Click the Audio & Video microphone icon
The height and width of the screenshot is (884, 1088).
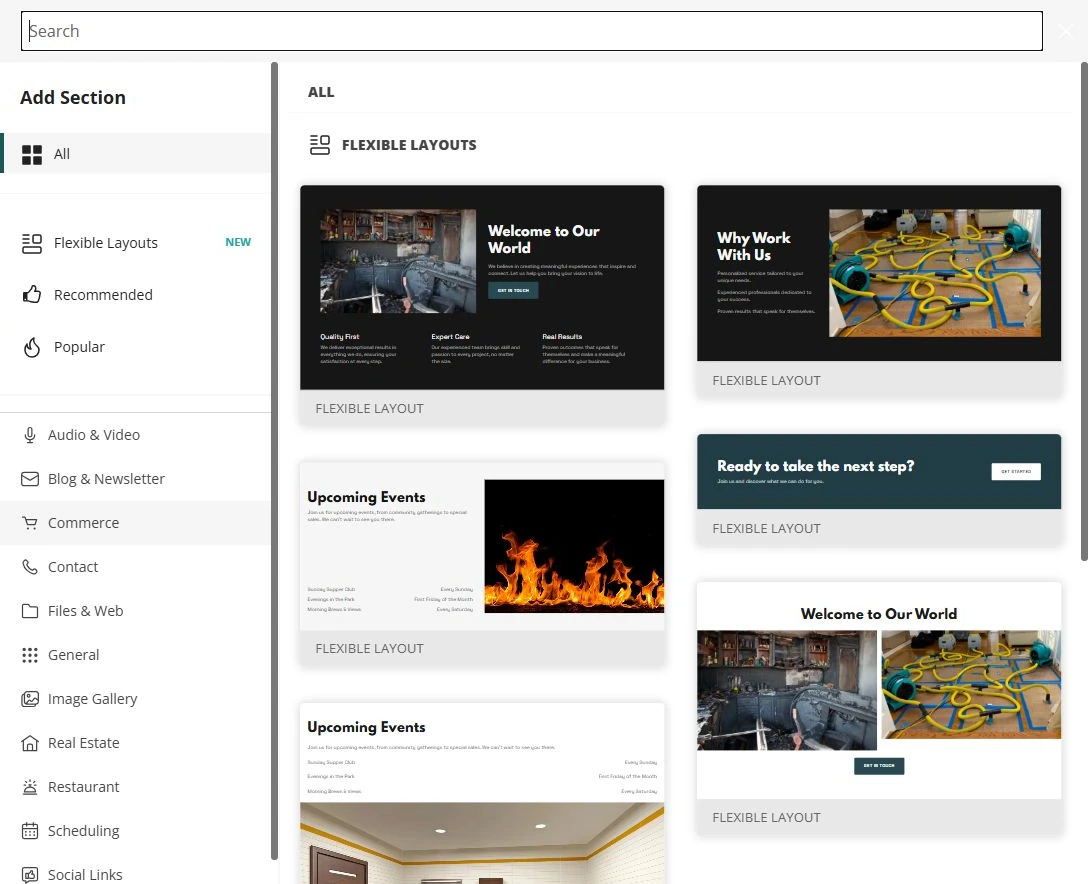coord(30,435)
